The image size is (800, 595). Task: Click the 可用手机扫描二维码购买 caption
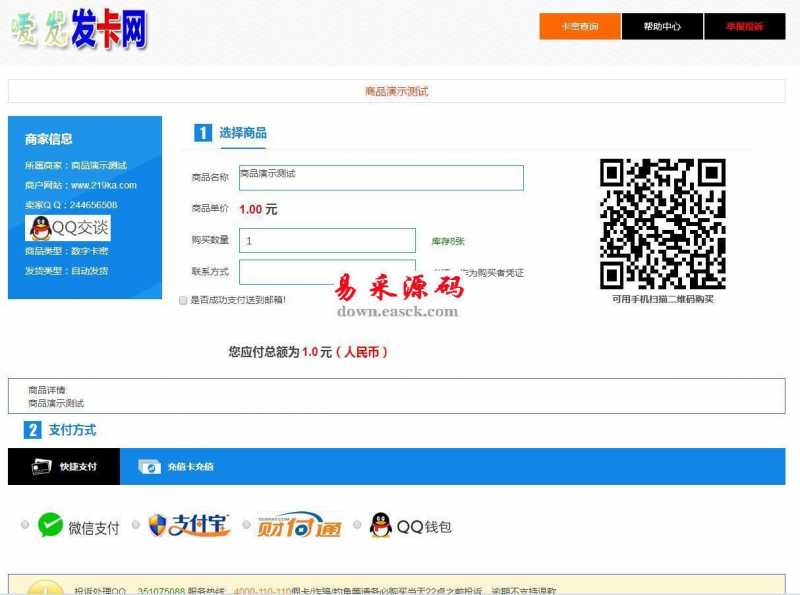click(x=663, y=299)
